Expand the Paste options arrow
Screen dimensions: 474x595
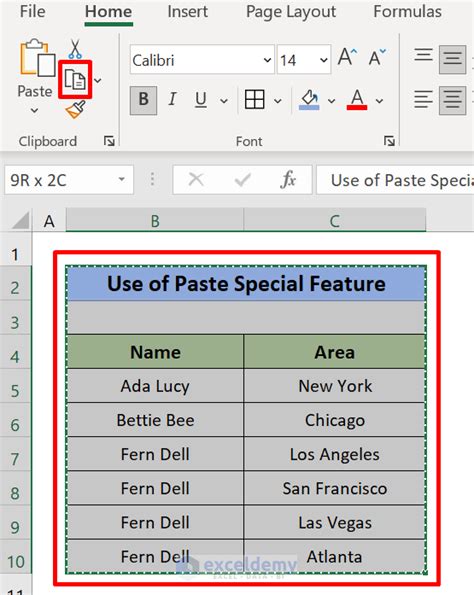click(35, 111)
